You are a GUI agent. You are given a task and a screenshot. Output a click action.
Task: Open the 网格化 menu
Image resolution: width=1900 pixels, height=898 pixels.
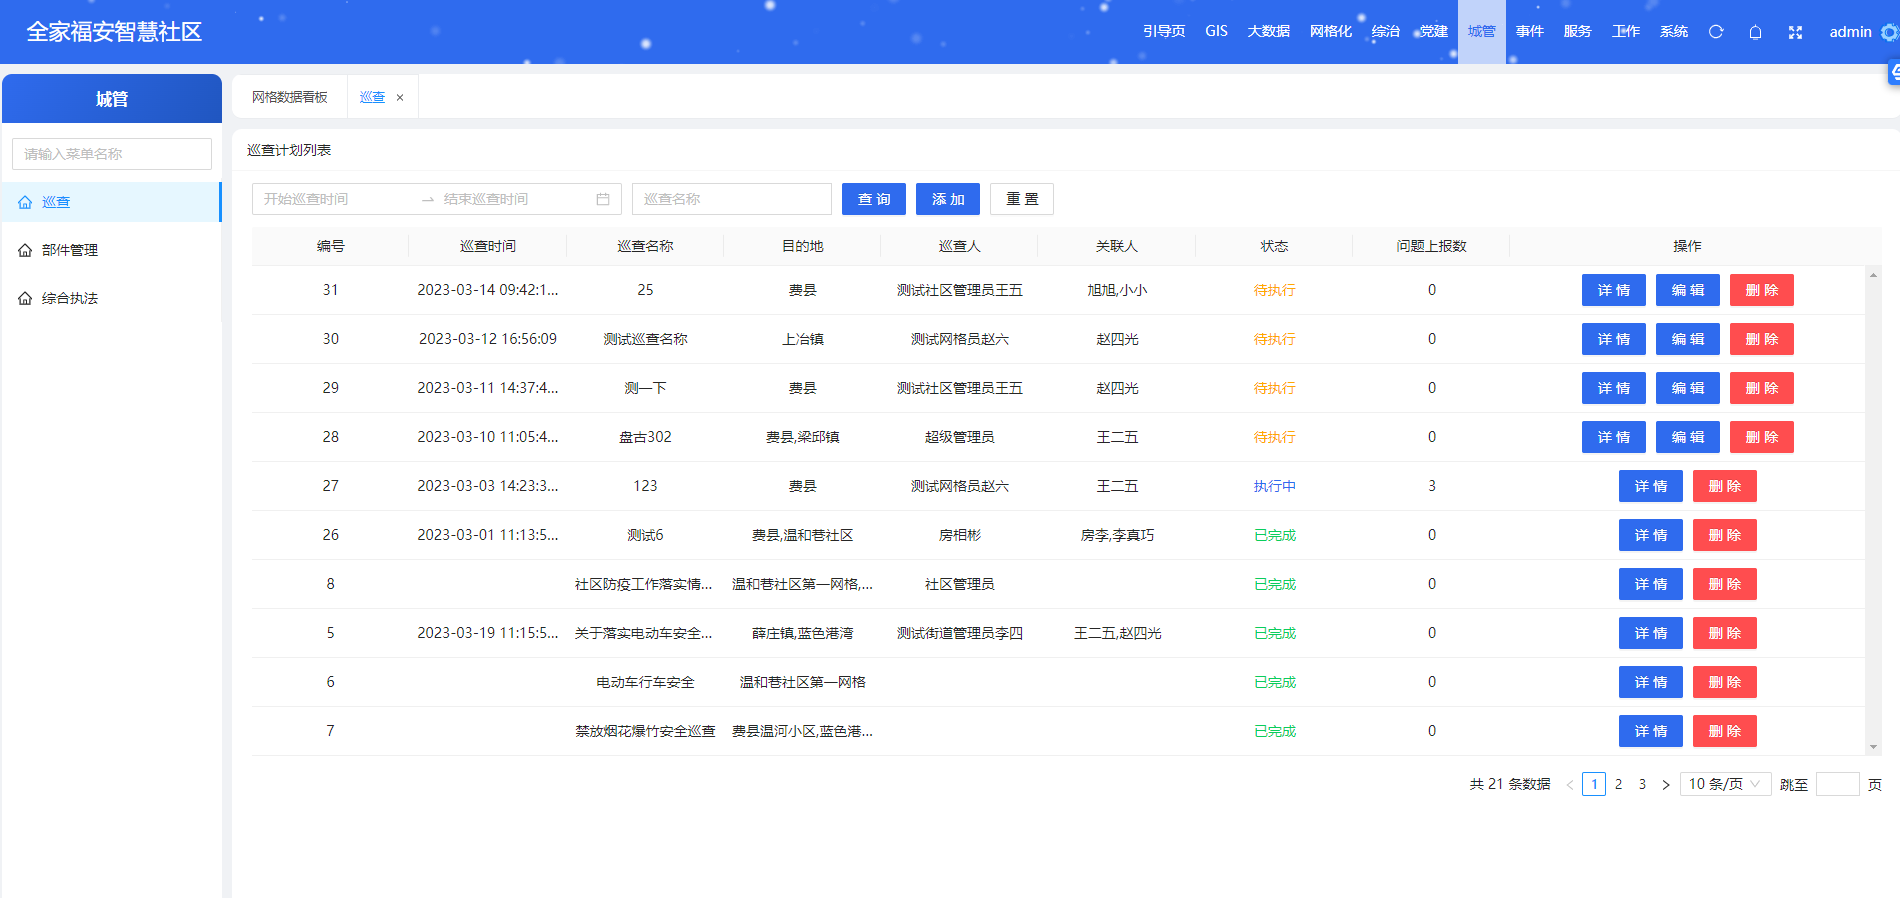coord(1331,32)
